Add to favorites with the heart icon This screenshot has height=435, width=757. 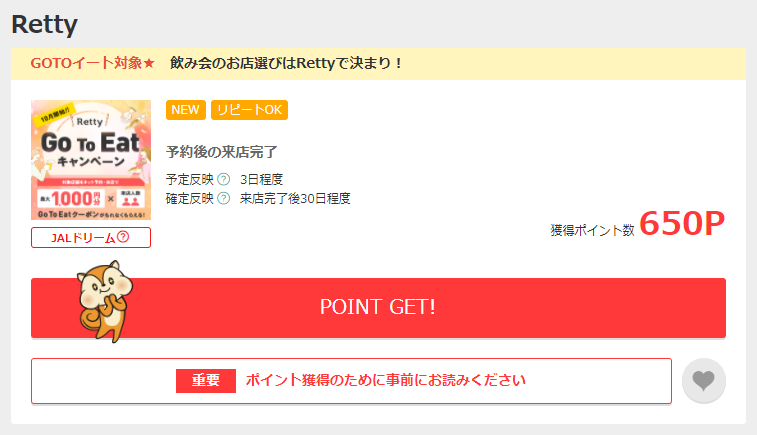click(x=703, y=381)
